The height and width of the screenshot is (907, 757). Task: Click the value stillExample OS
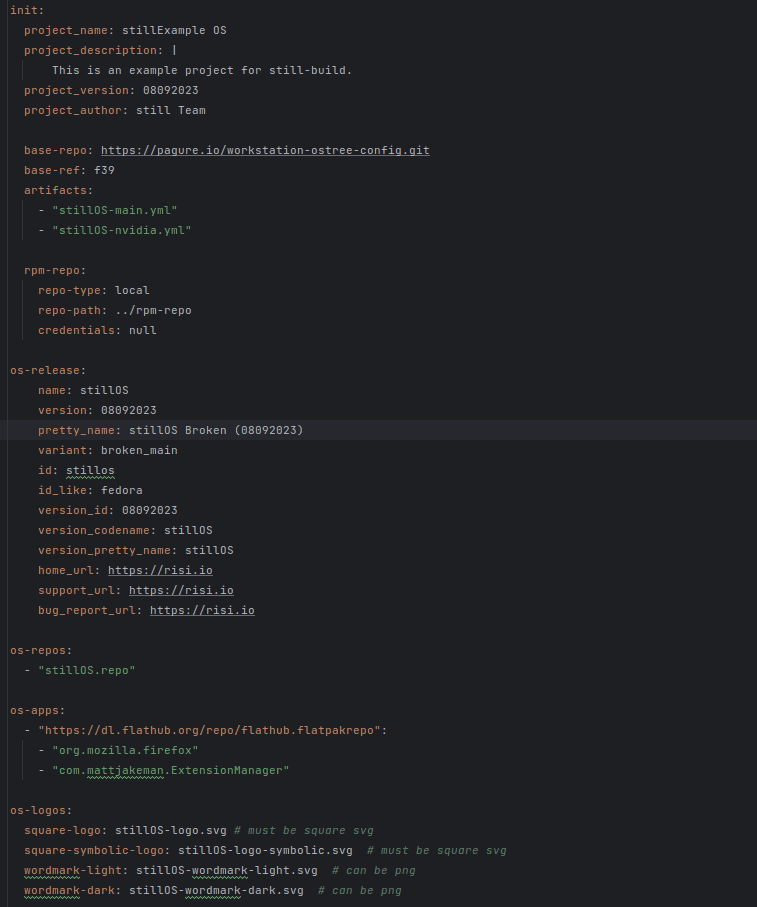pos(174,30)
